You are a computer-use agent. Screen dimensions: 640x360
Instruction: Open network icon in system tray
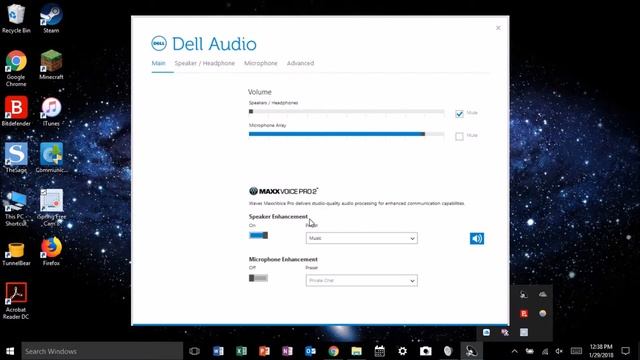pyautogui.click(x=545, y=351)
